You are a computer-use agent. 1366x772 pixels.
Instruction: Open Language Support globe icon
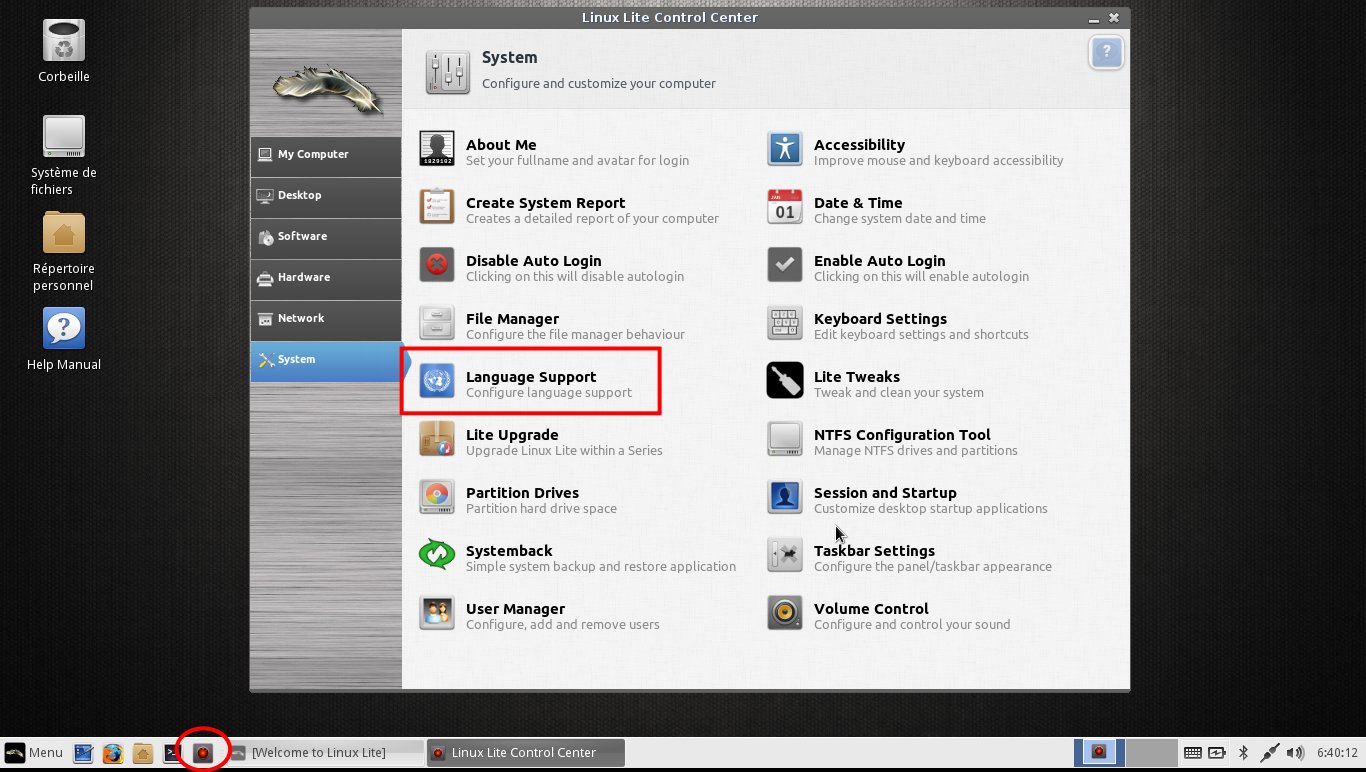click(x=437, y=381)
